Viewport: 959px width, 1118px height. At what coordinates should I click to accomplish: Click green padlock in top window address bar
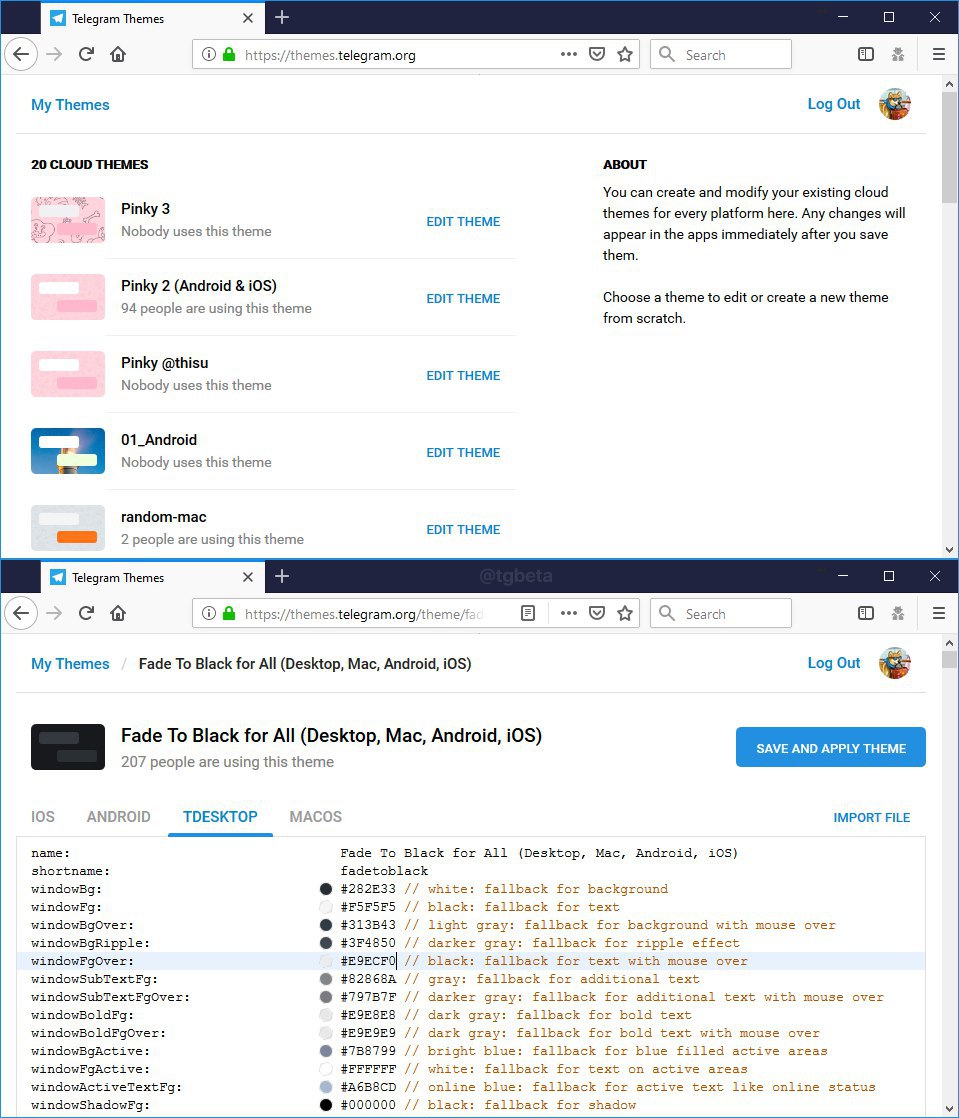point(229,54)
